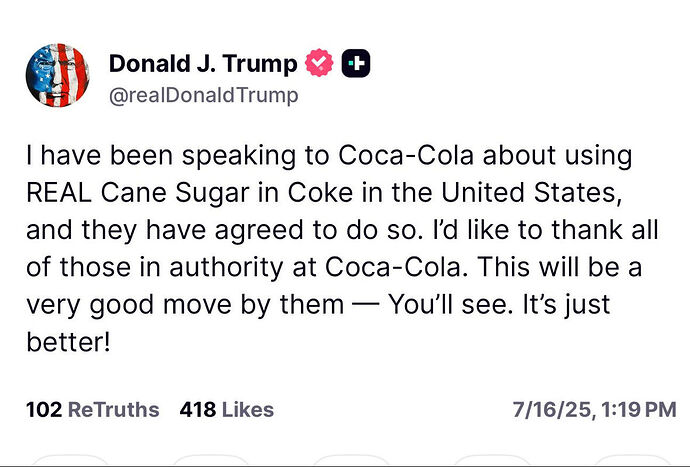Click the red verified checkmark badge
This screenshot has height=467, width=690.
(319, 63)
